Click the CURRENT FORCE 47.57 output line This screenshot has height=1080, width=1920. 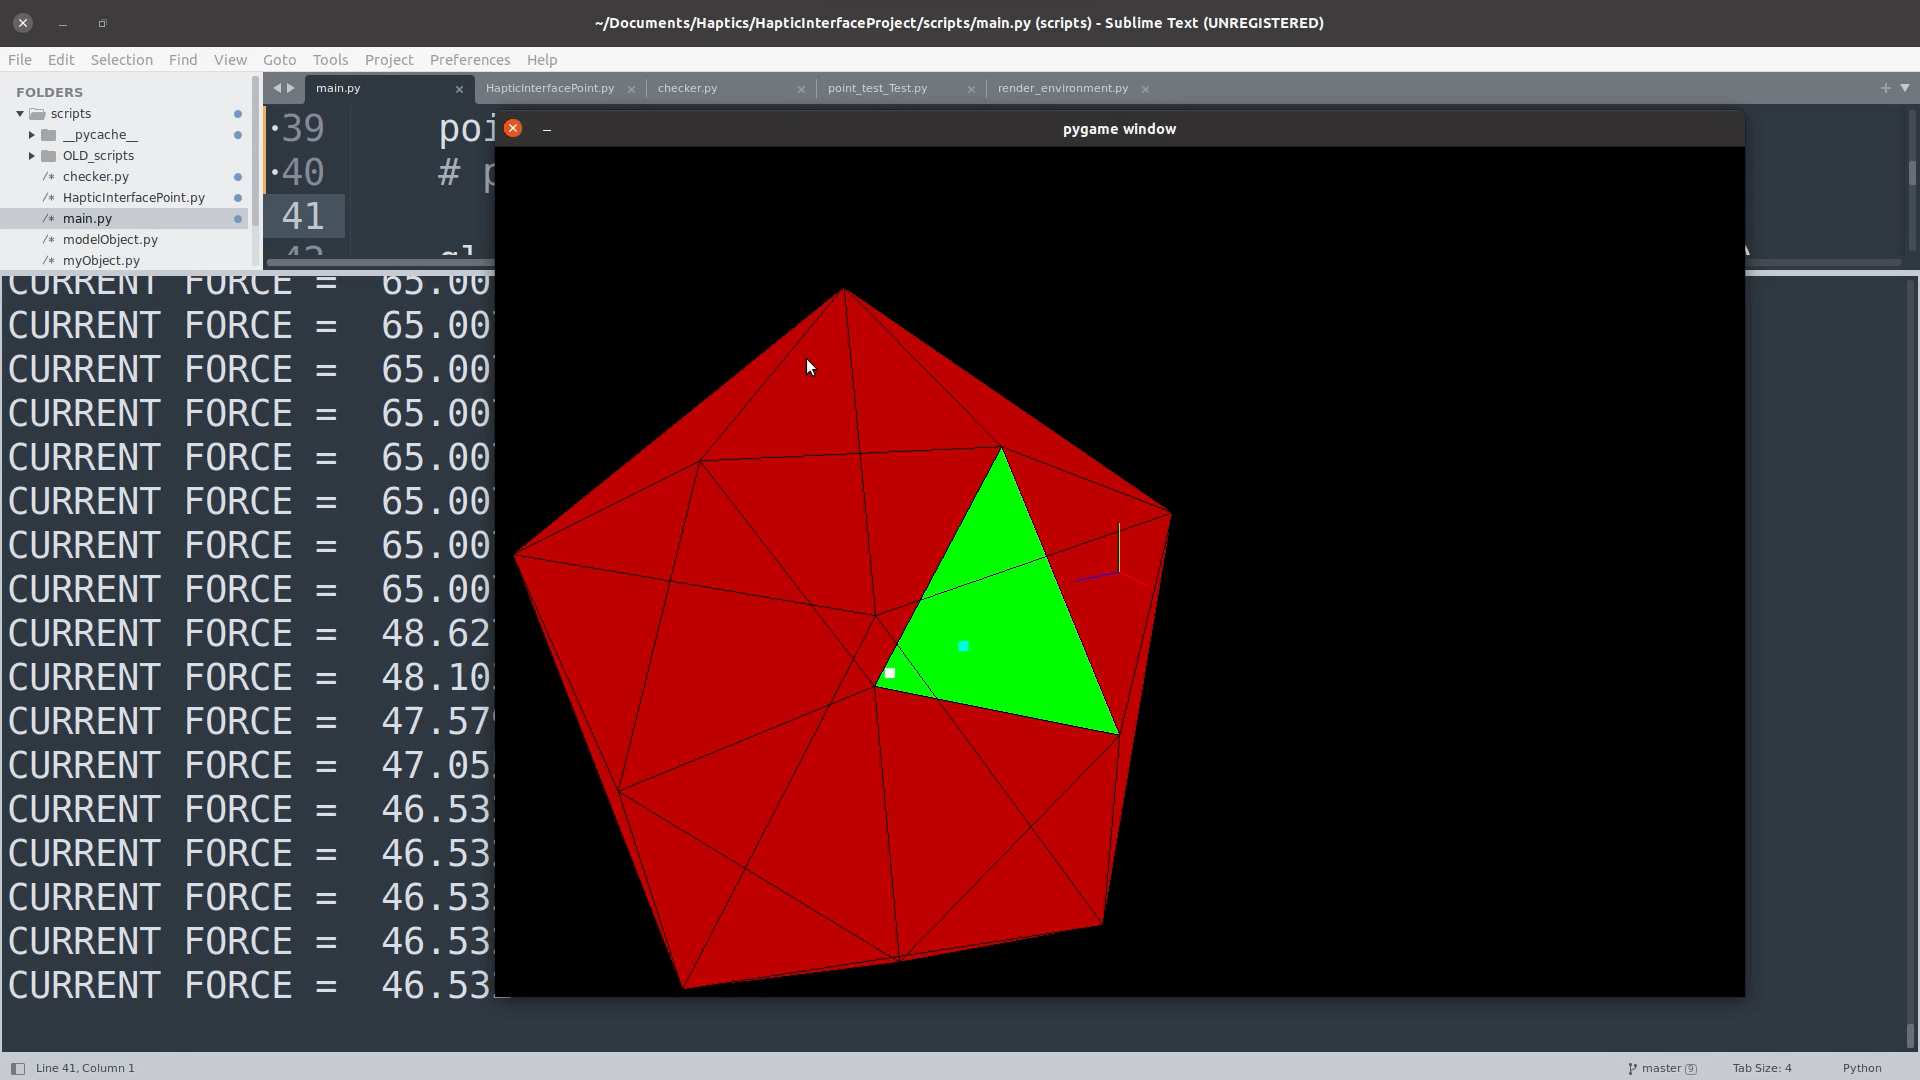(250, 721)
